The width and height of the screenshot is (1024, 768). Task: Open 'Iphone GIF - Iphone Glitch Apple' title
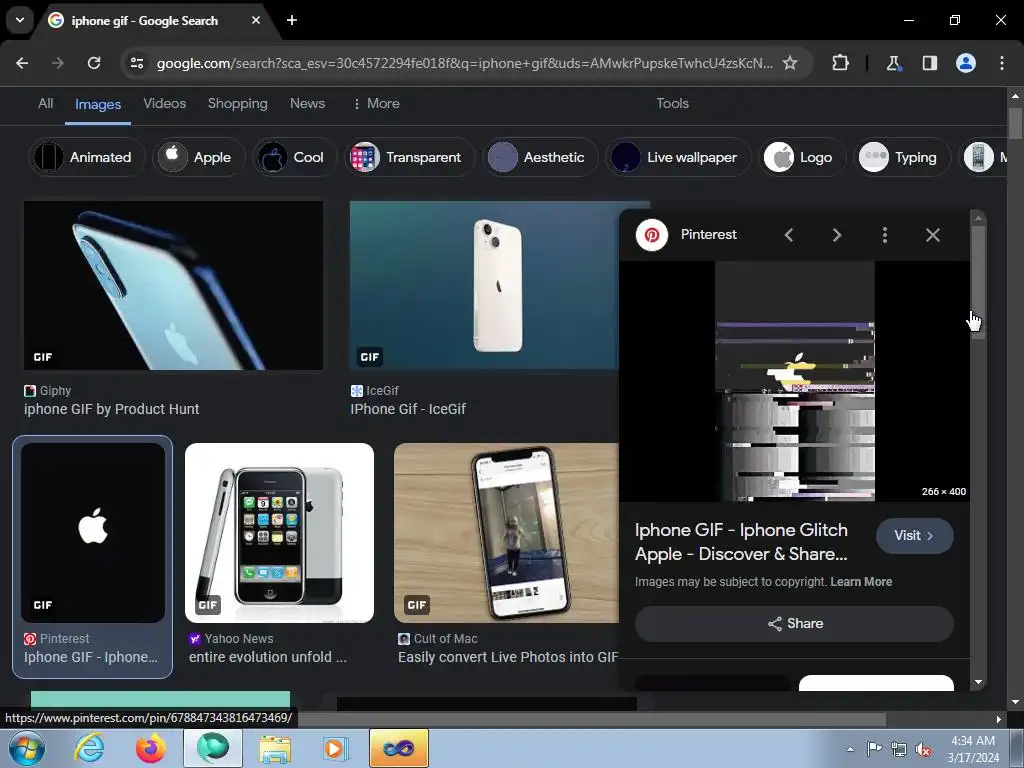pyautogui.click(x=741, y=542)
